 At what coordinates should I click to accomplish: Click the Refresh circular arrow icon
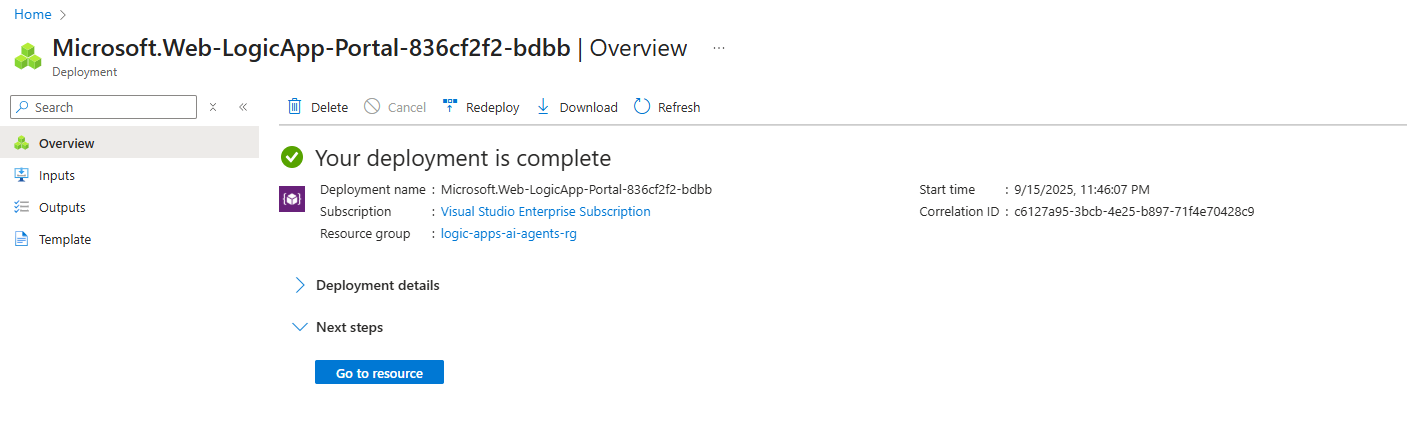pyautogui.click(x=642, y=106)
